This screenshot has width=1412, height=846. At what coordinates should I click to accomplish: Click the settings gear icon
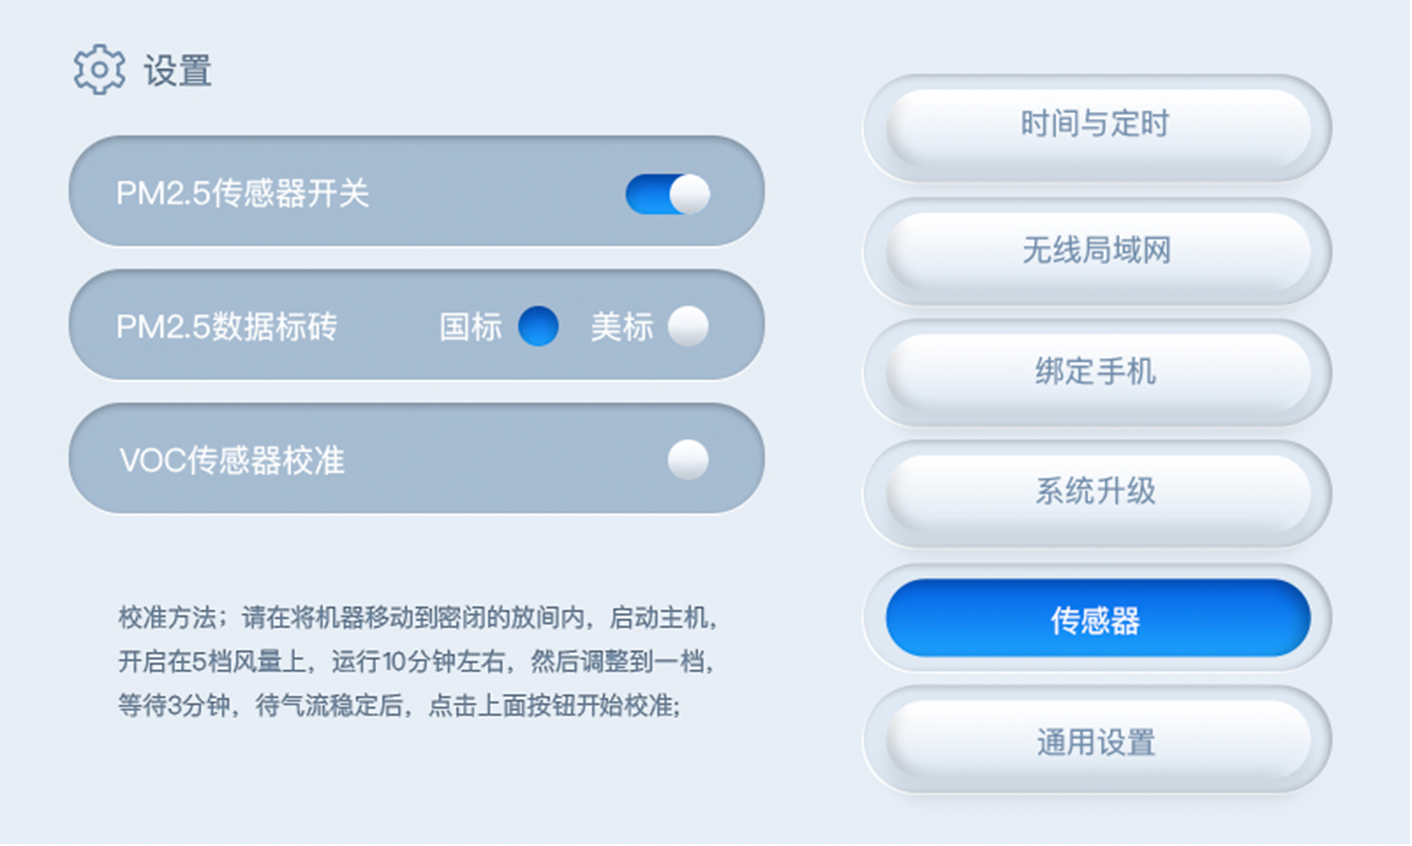(99, 70)
